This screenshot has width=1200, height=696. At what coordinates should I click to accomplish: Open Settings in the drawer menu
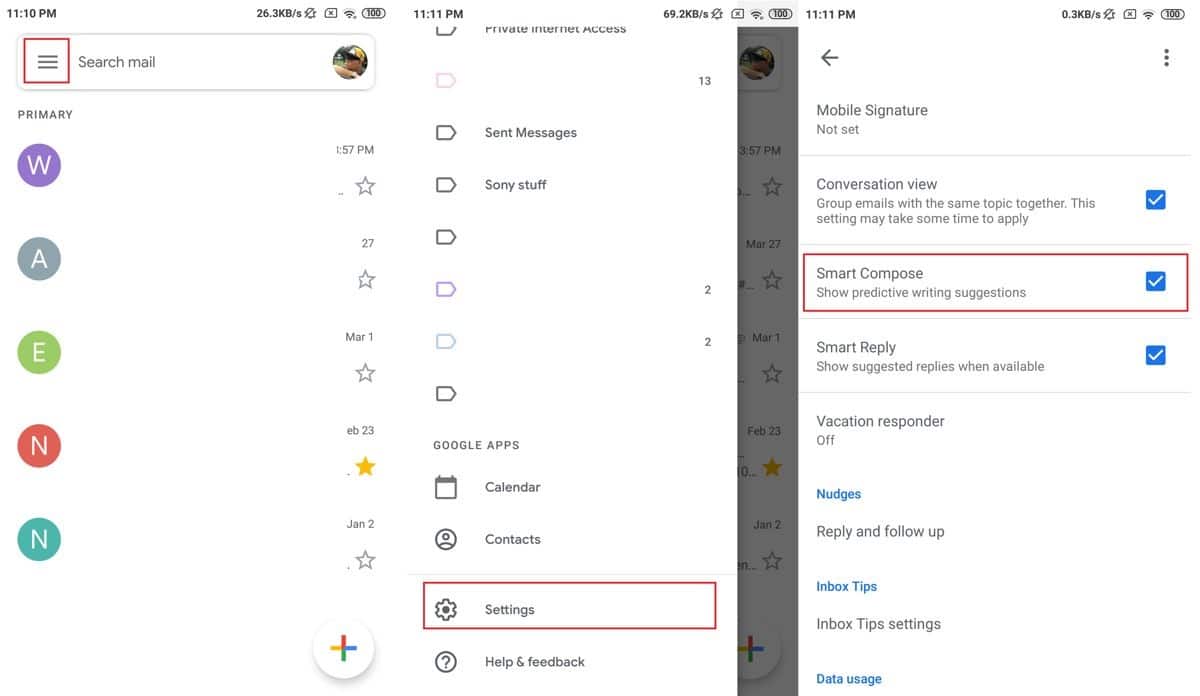(569, 606)
